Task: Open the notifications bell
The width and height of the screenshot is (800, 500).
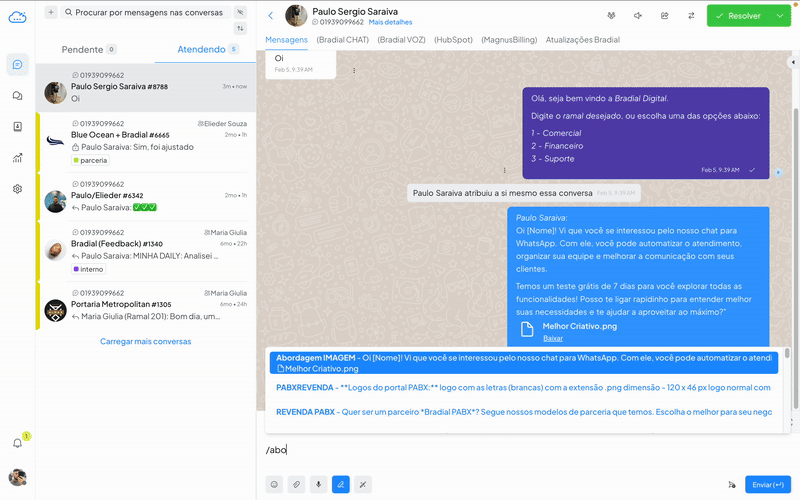Action: tap(18, 443)
